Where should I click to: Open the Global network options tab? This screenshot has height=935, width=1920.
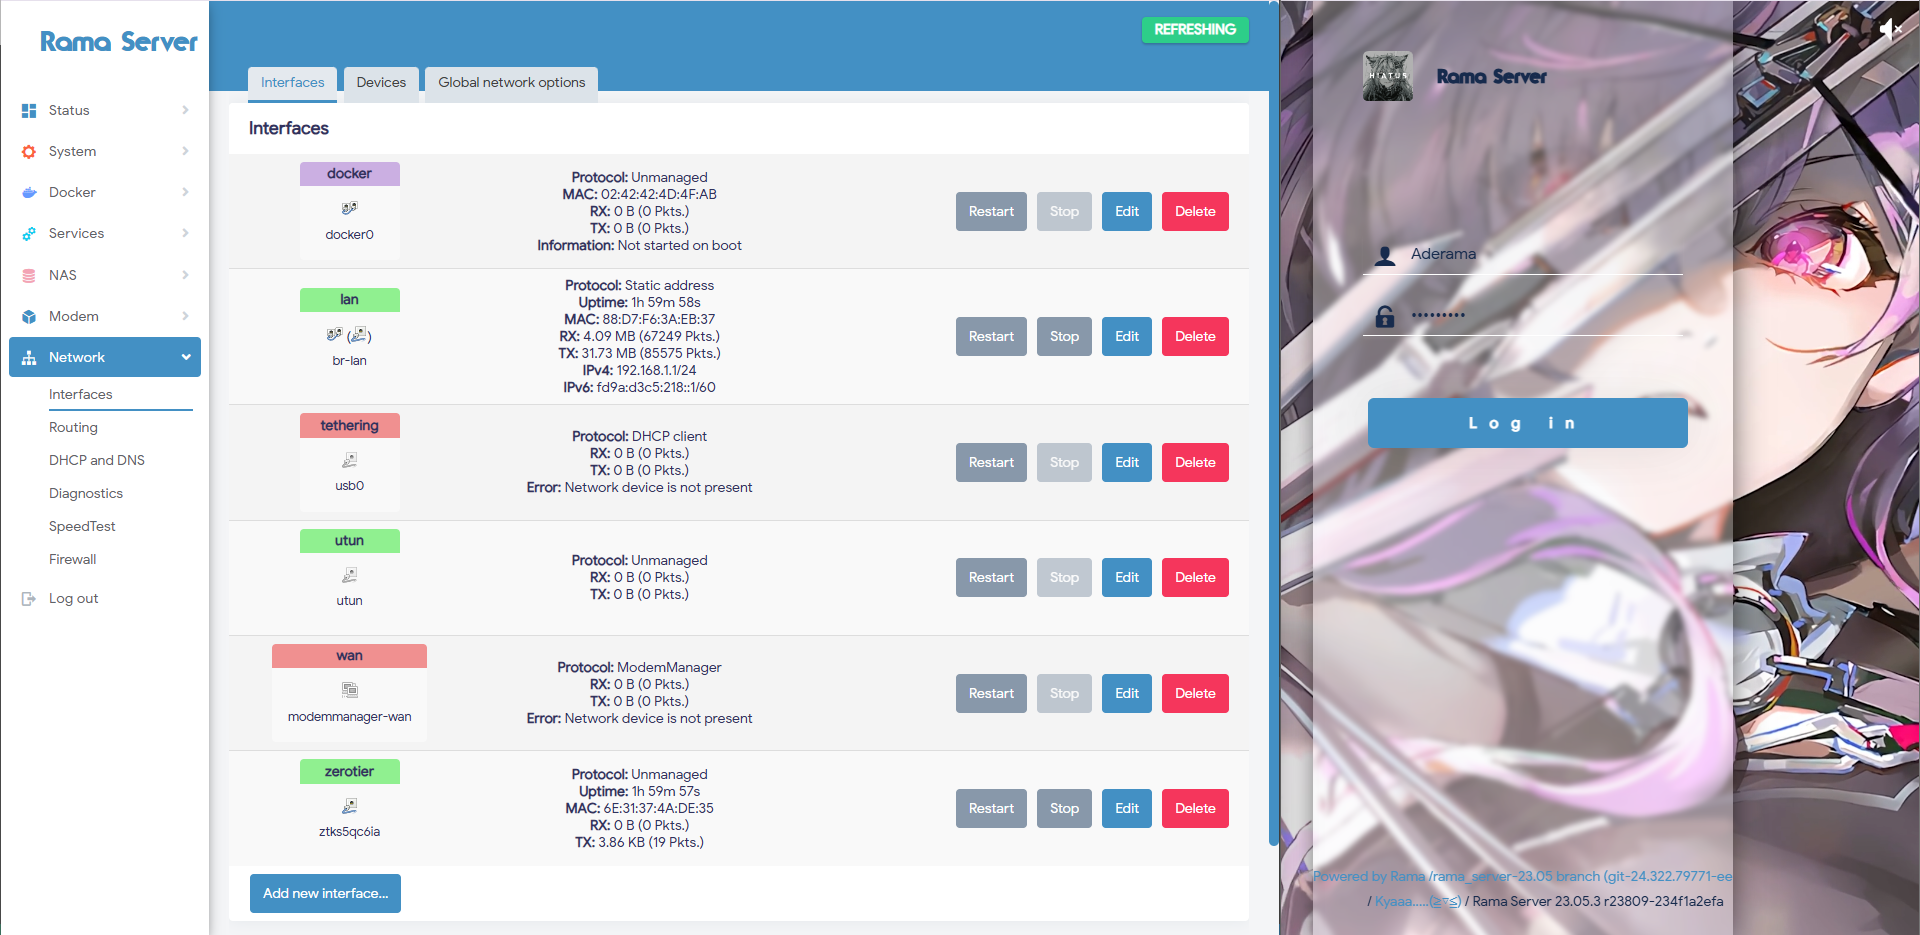pyautogui.click(x=511, y=83)
